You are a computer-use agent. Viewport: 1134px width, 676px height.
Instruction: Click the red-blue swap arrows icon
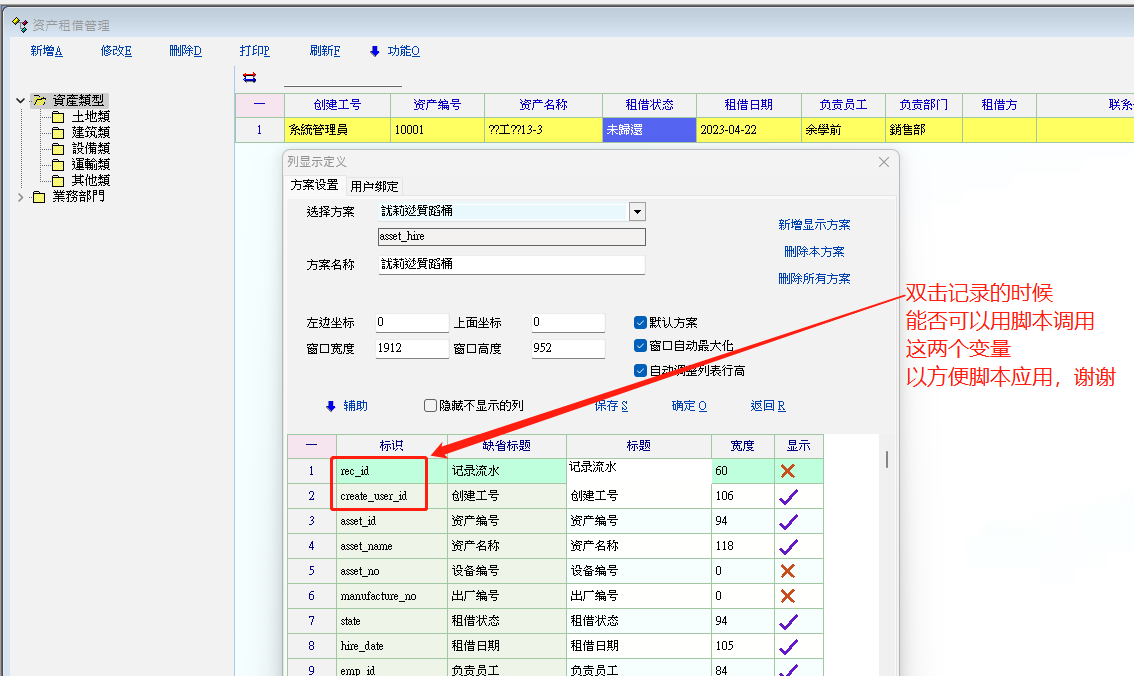tap(250, 77)
